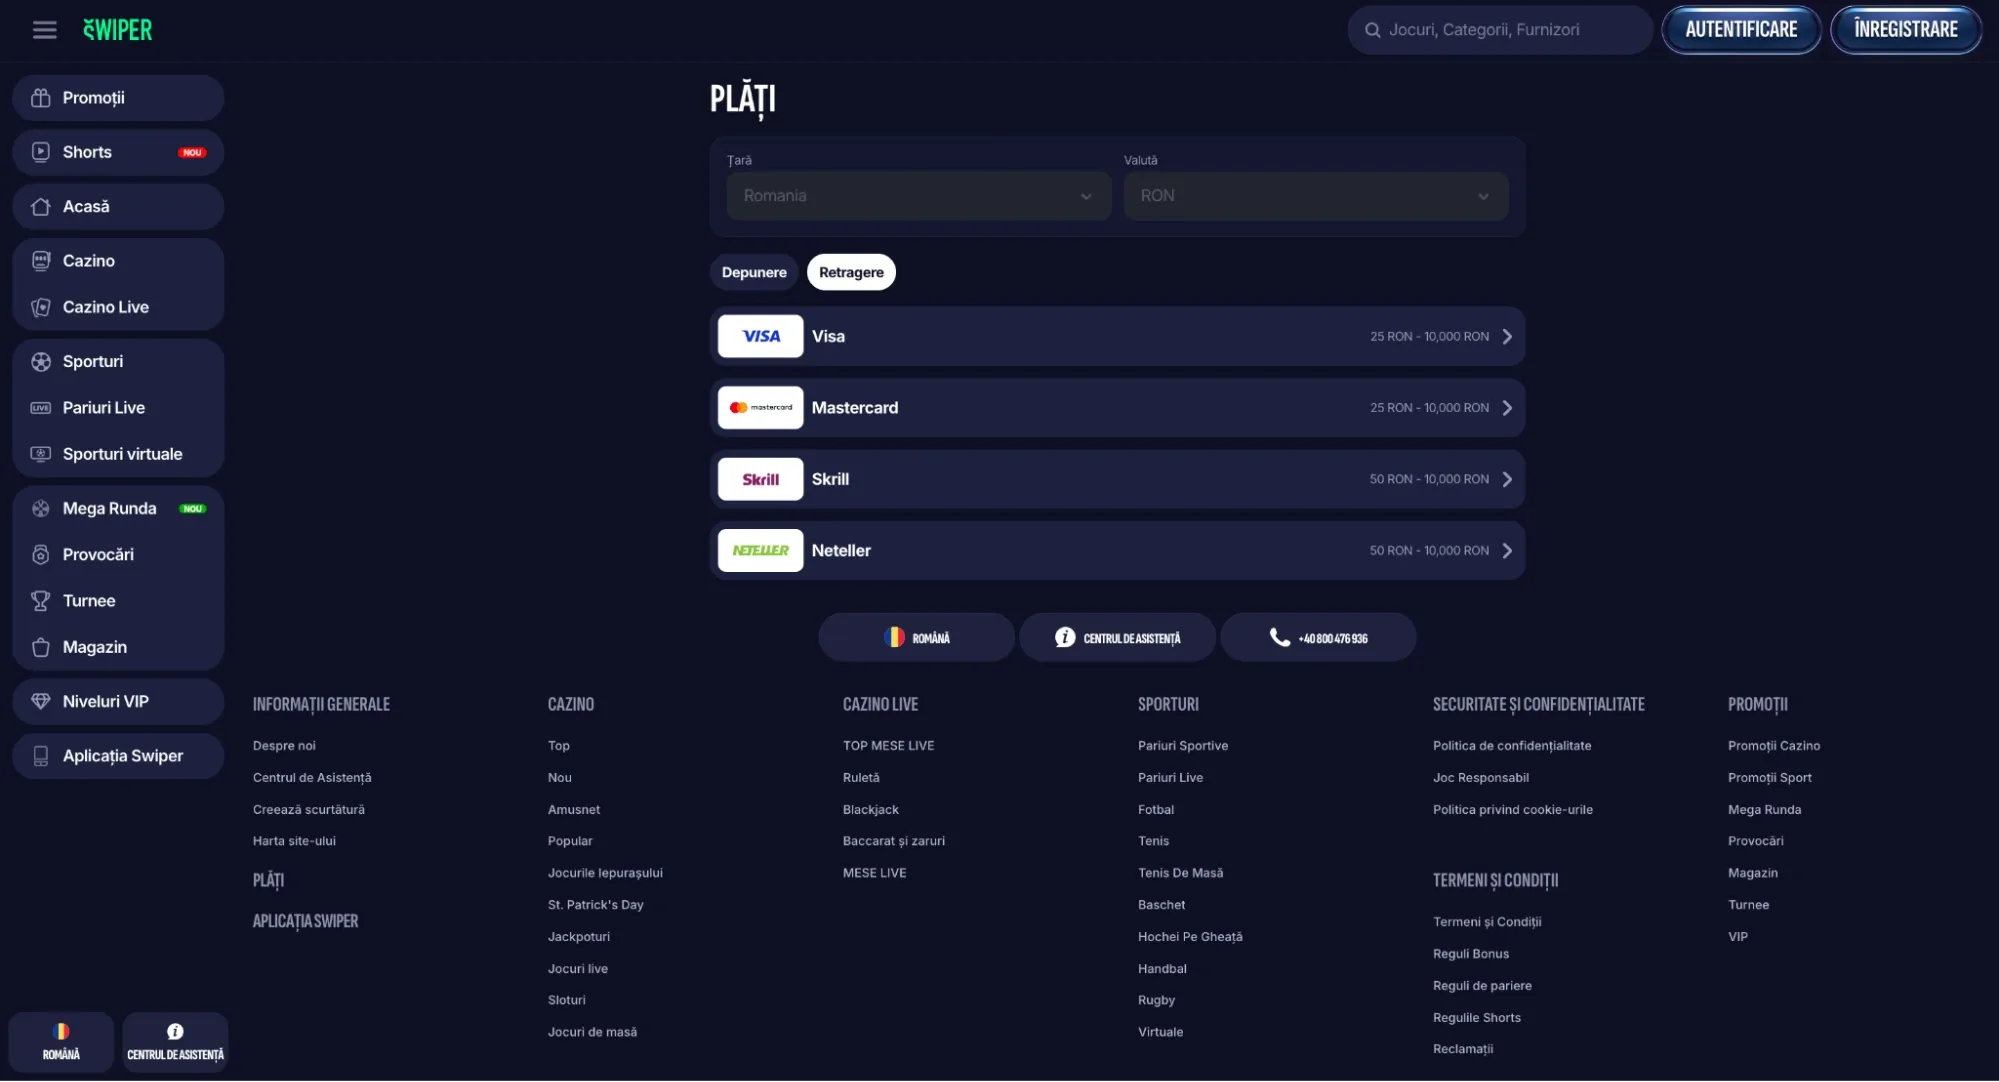Open the Joc Responsabil footer link
1999x1082 pixels.
coord(1480,778)
